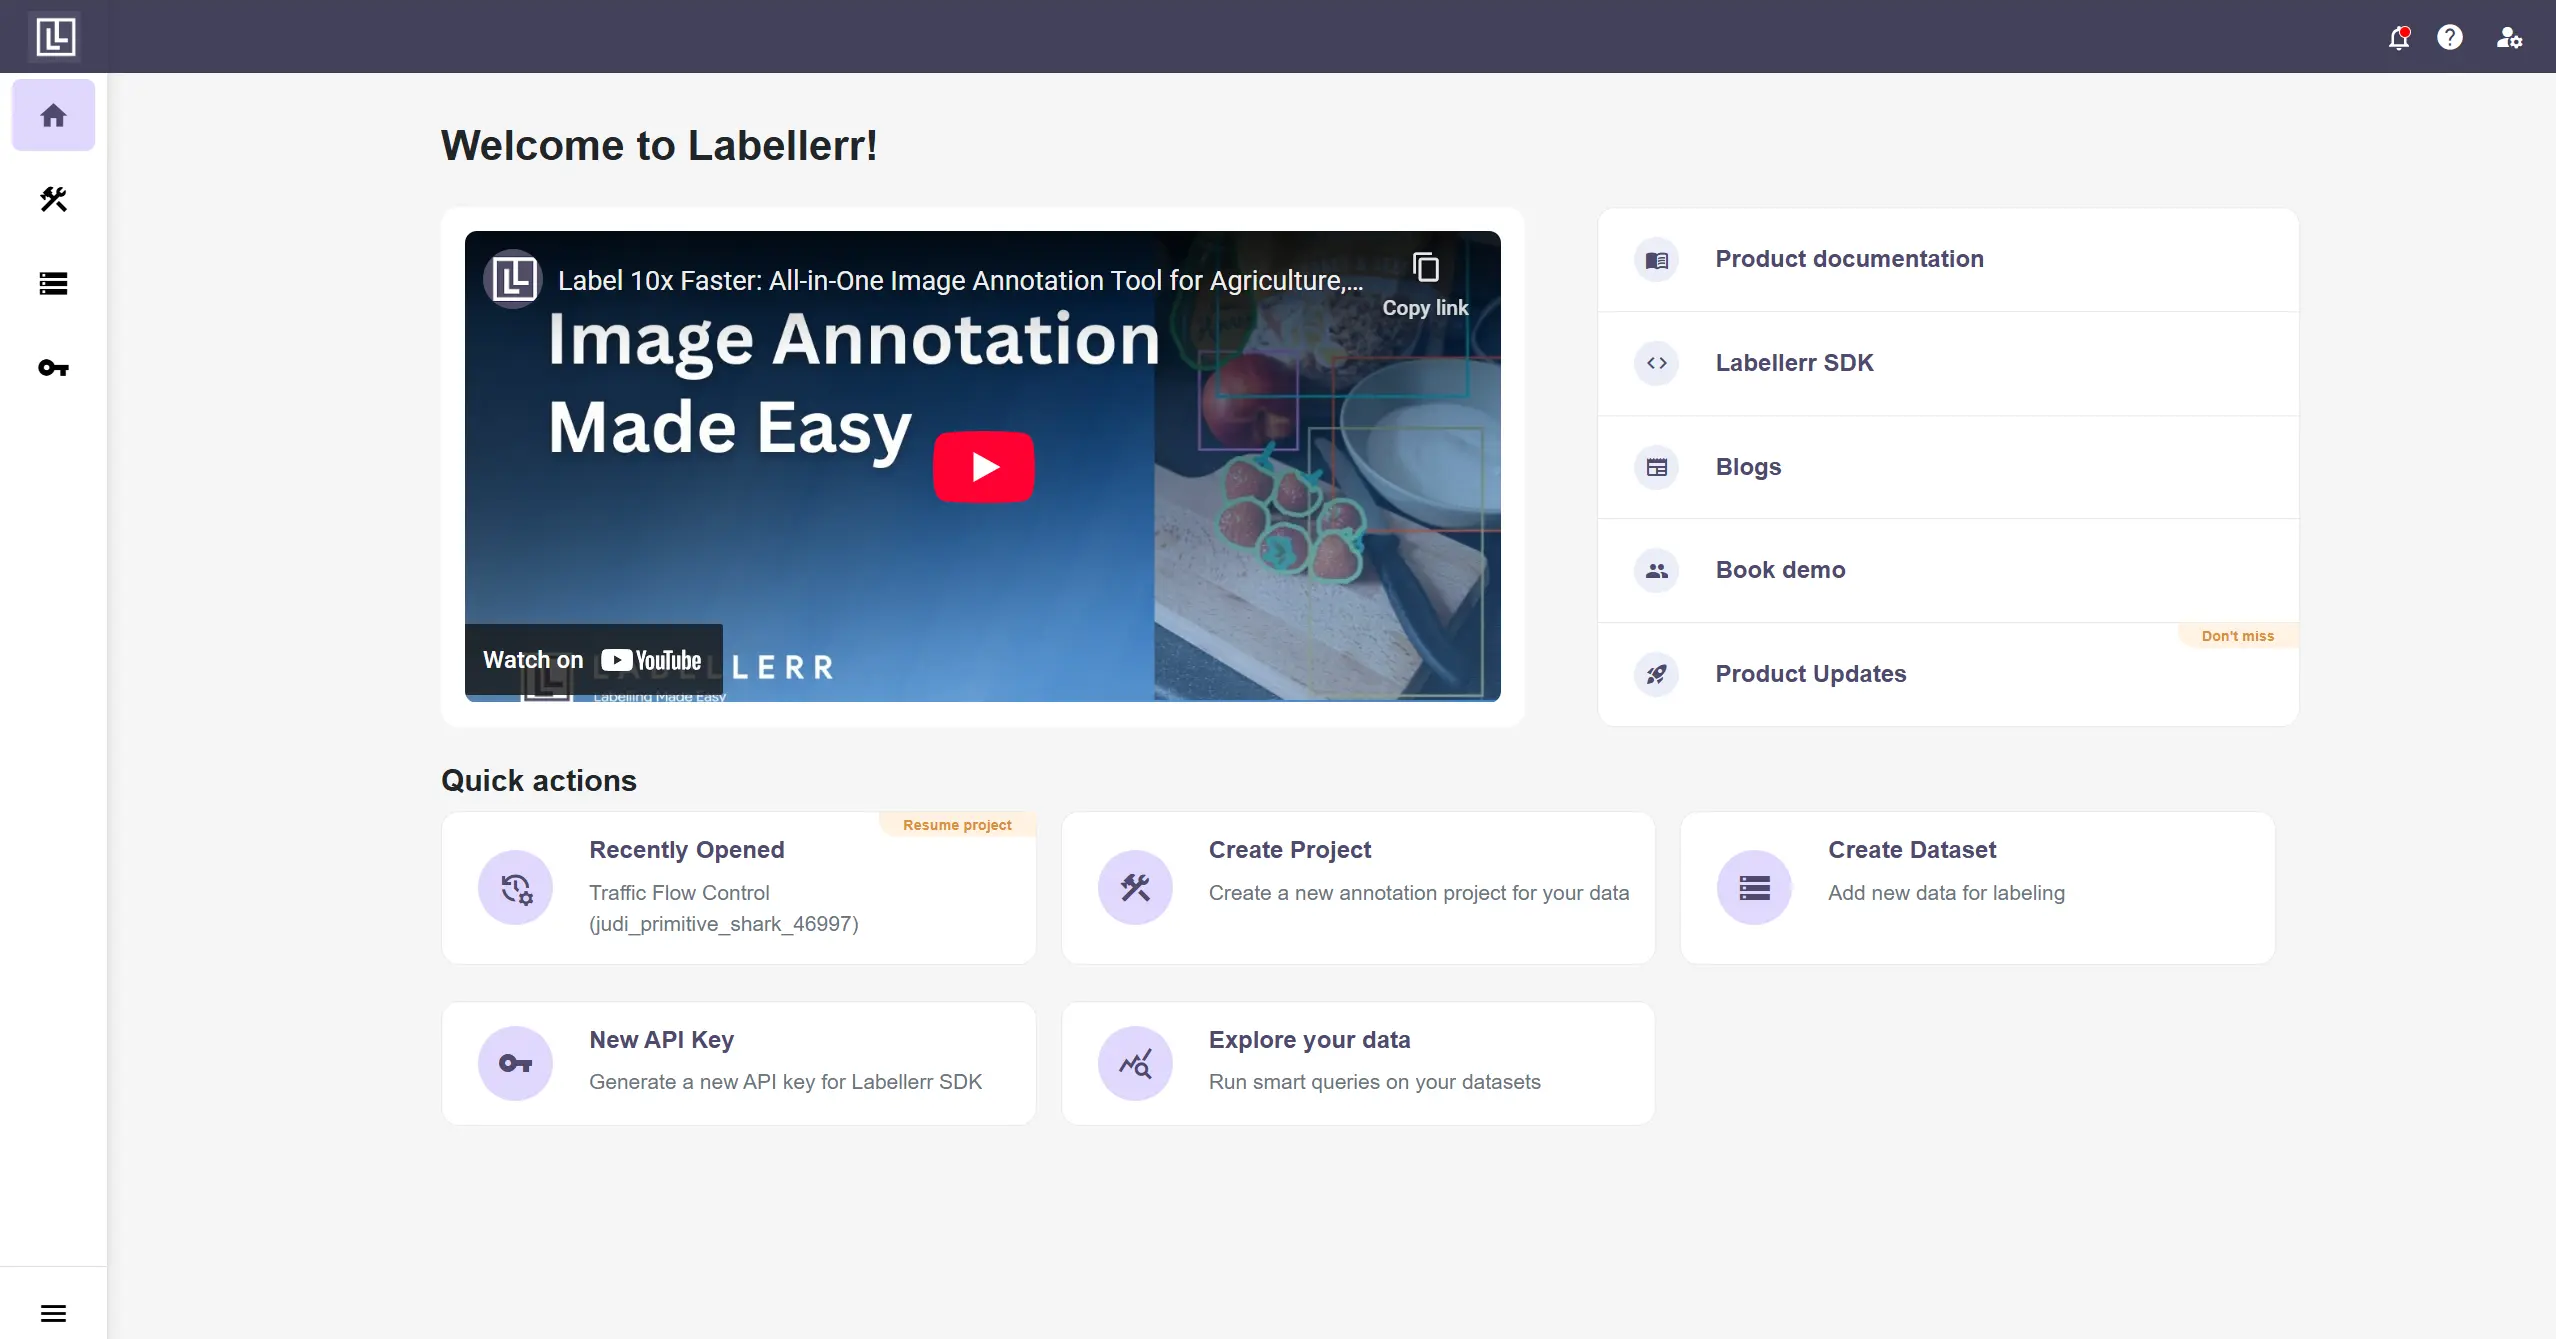The width and height of the screenshot is (2556, 1339).
Task: Click Create Dataset list icon
Action: (1755, 888)
